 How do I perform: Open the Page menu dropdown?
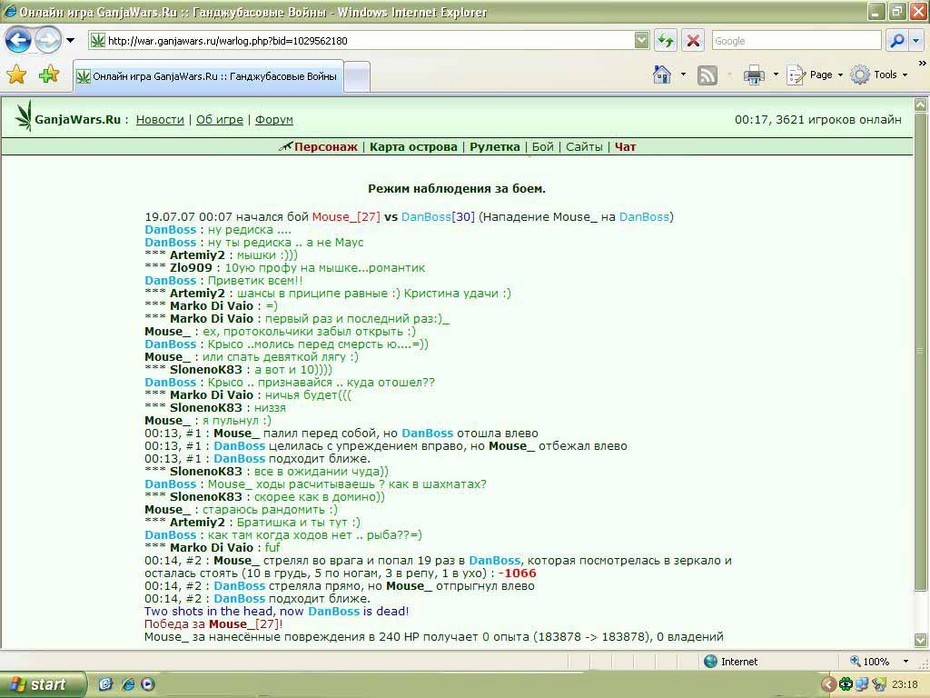pos(815,75)
